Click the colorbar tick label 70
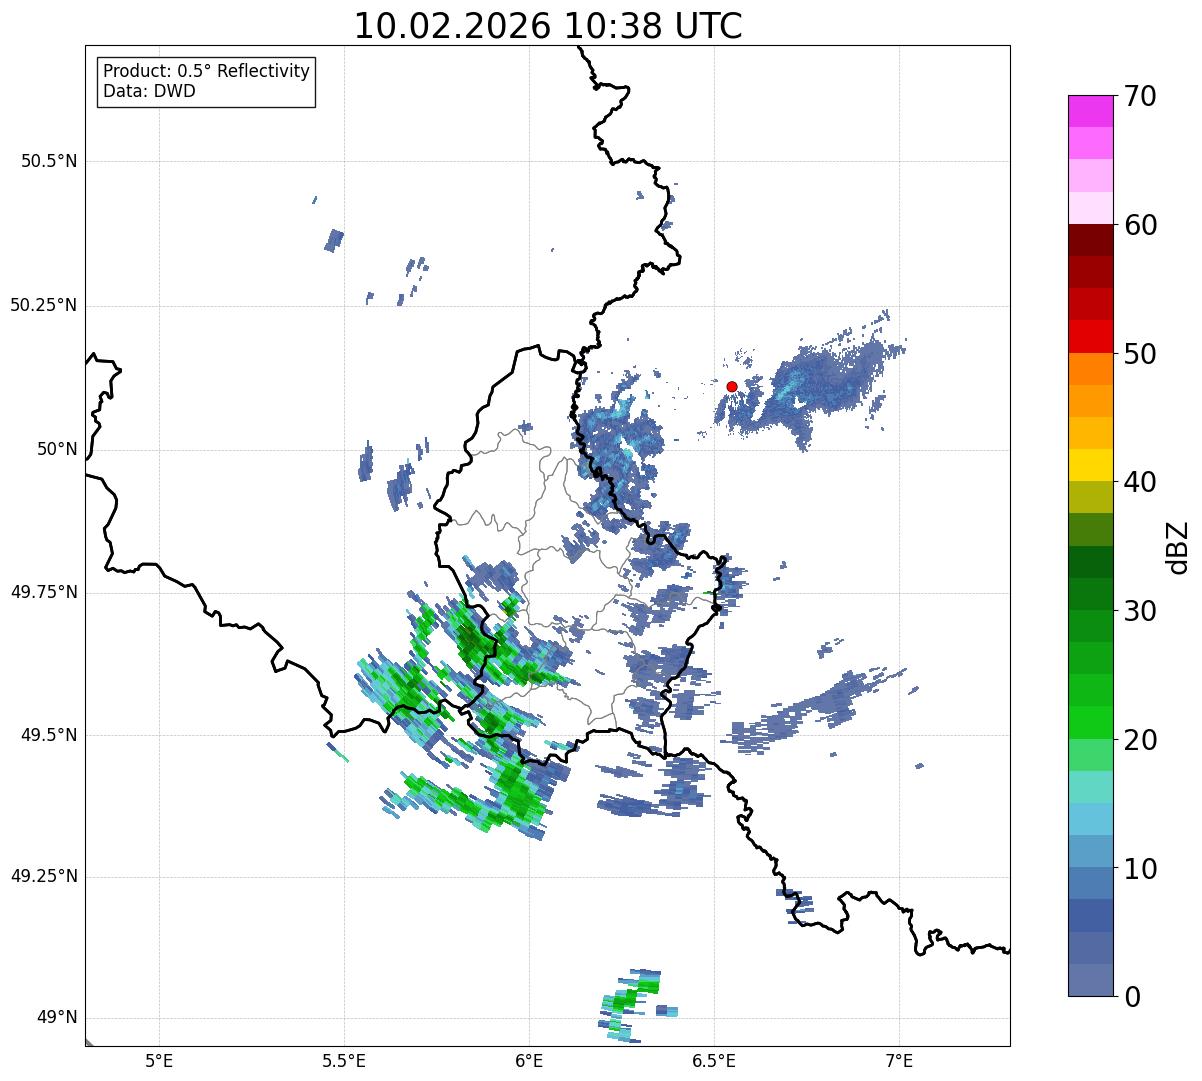Screen dimensions: 1202x1081 click(x=1140, y=96)
